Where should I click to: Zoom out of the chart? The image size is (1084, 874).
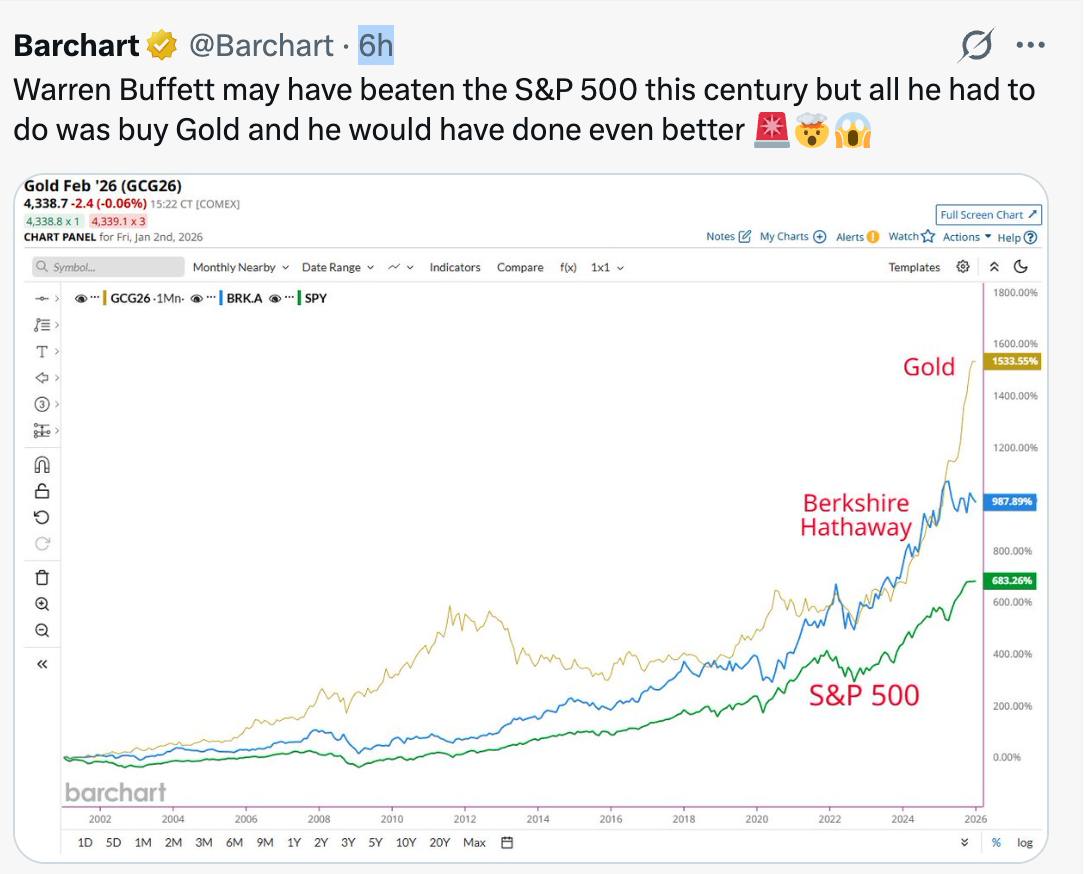coord(42,630)
